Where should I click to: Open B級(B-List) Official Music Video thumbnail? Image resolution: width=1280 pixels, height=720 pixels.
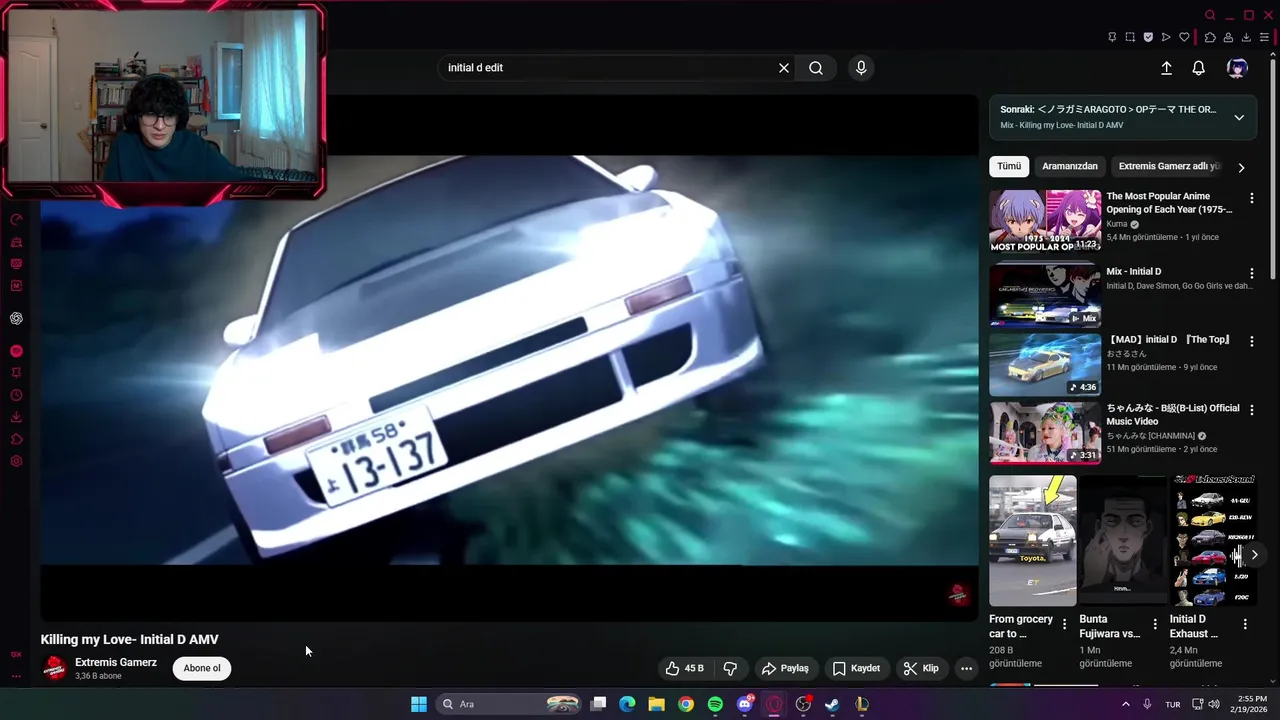(x=1045, y=433)
